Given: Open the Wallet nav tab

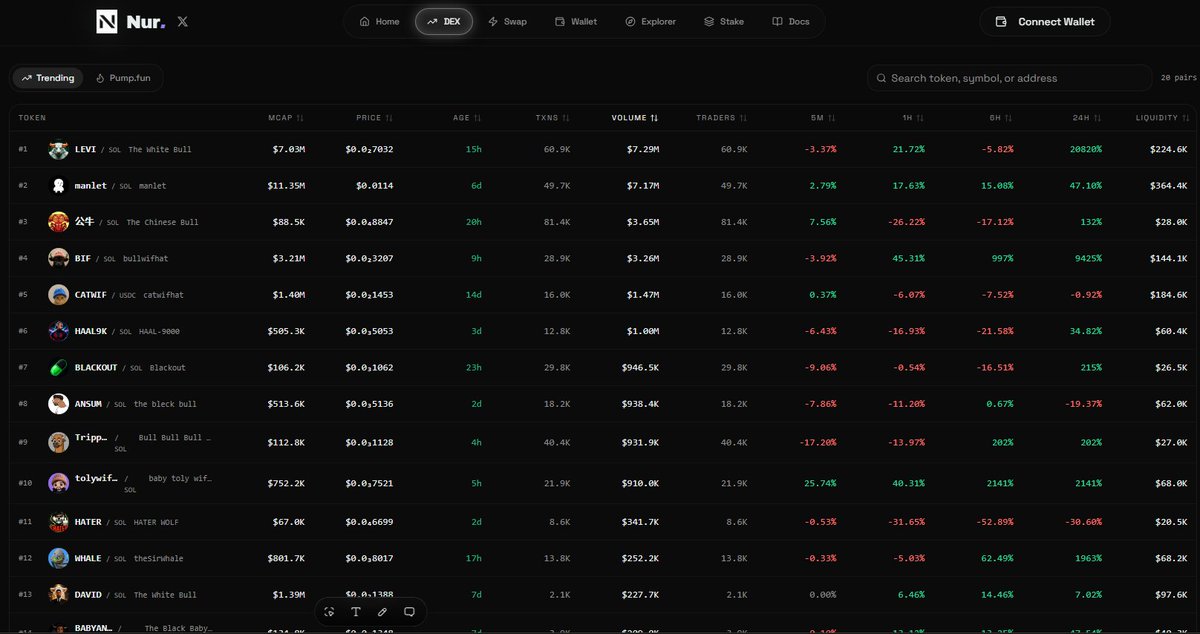Looking at the screenshot, I should coord(575,21).
